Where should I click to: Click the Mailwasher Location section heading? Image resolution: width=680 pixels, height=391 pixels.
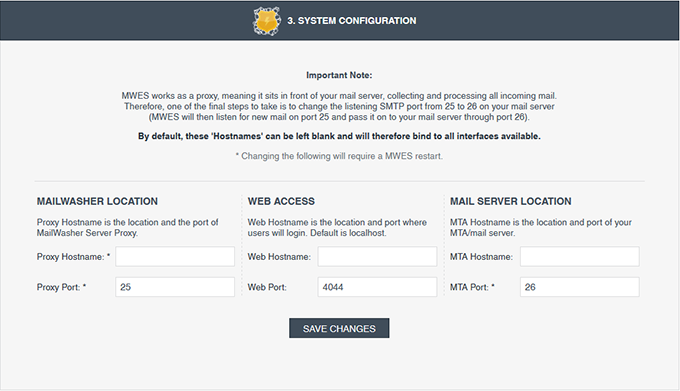97,201
